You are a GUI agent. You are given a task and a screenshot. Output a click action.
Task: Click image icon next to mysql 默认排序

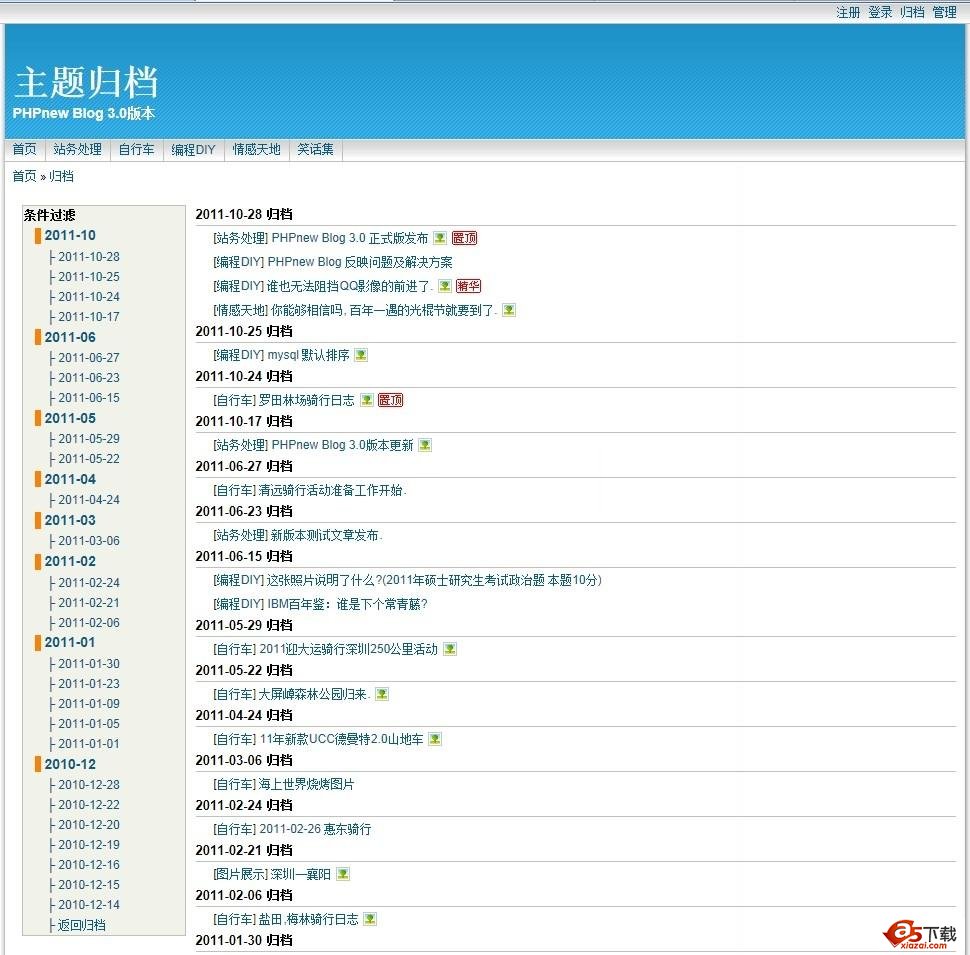click(x=361, y=355)
